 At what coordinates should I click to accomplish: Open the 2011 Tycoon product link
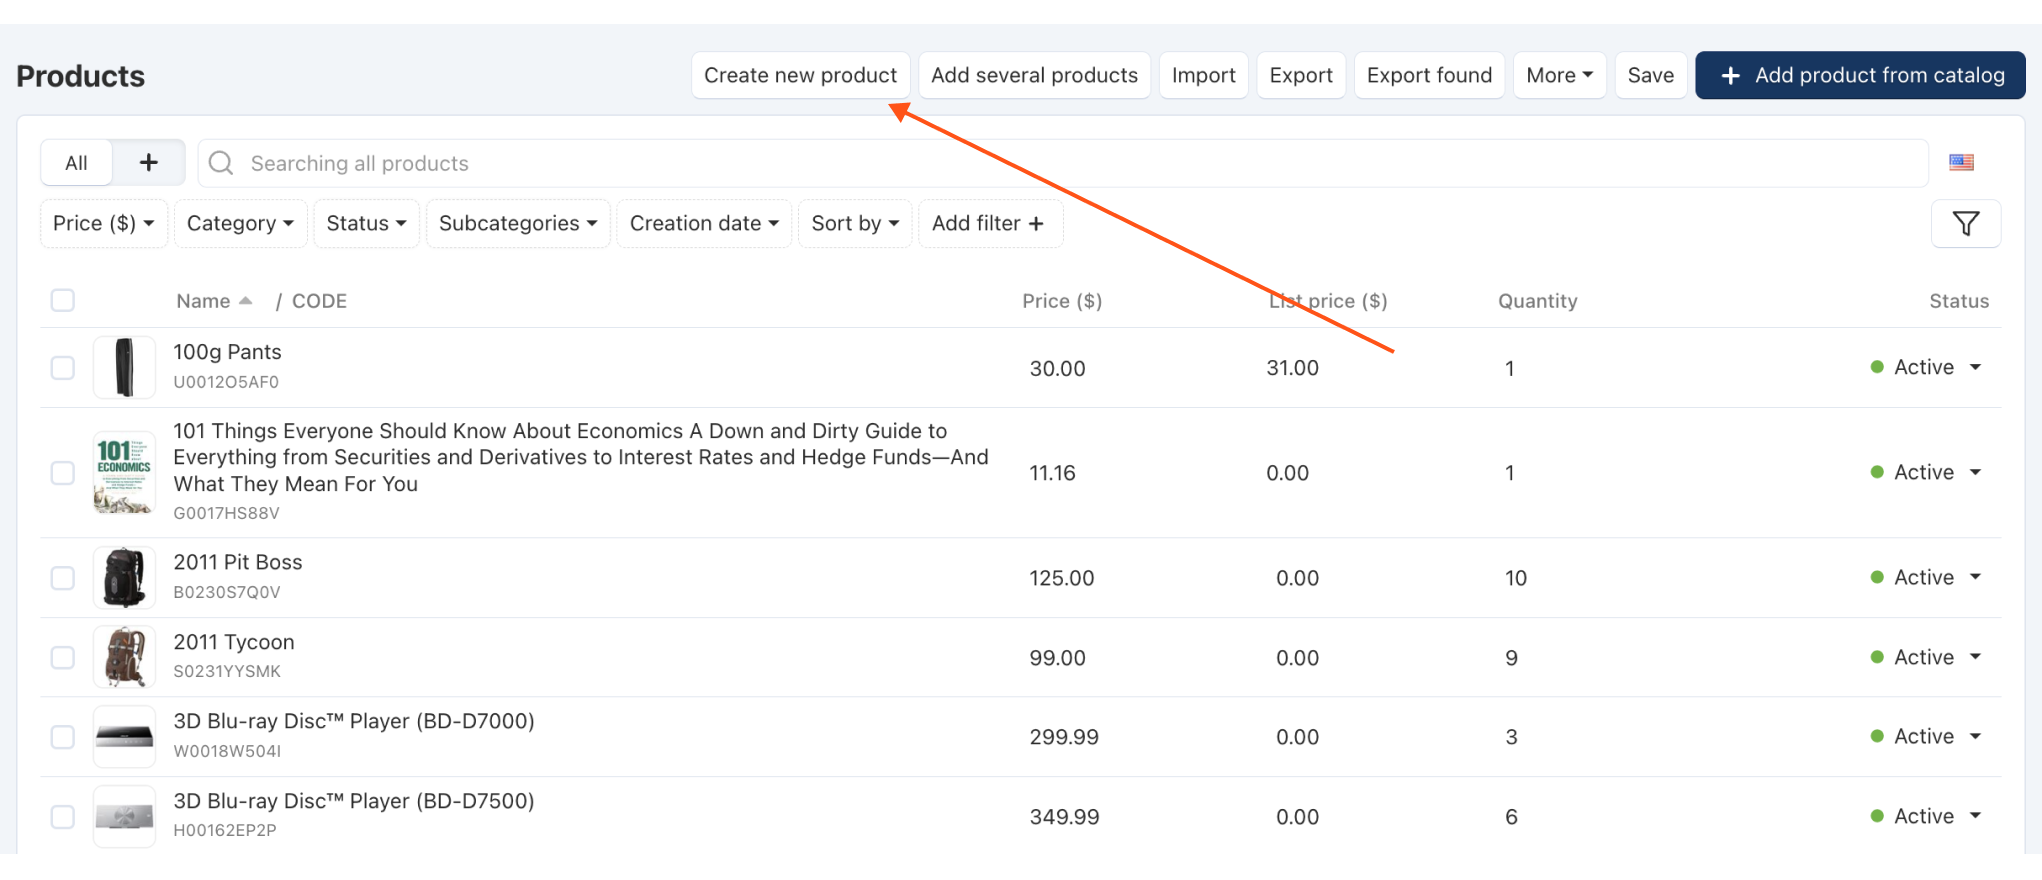tap(234, 642)
